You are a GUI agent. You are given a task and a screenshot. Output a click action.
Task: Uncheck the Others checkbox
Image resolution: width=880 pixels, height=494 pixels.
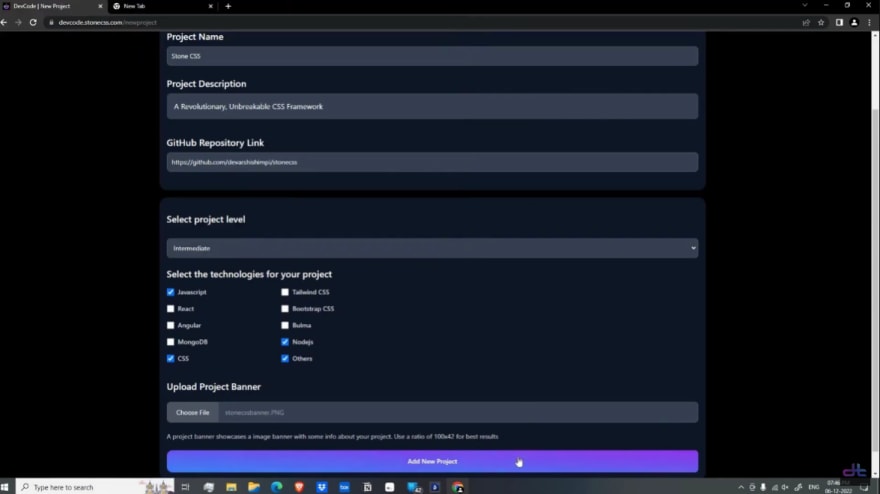[x=285, y=358]
